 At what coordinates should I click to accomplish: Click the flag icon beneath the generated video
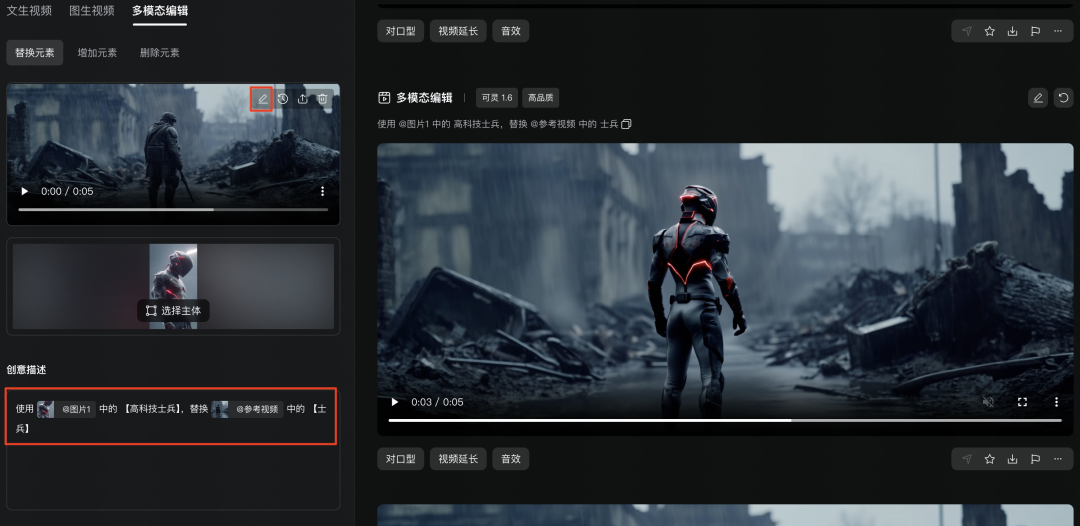point(1035,459)
